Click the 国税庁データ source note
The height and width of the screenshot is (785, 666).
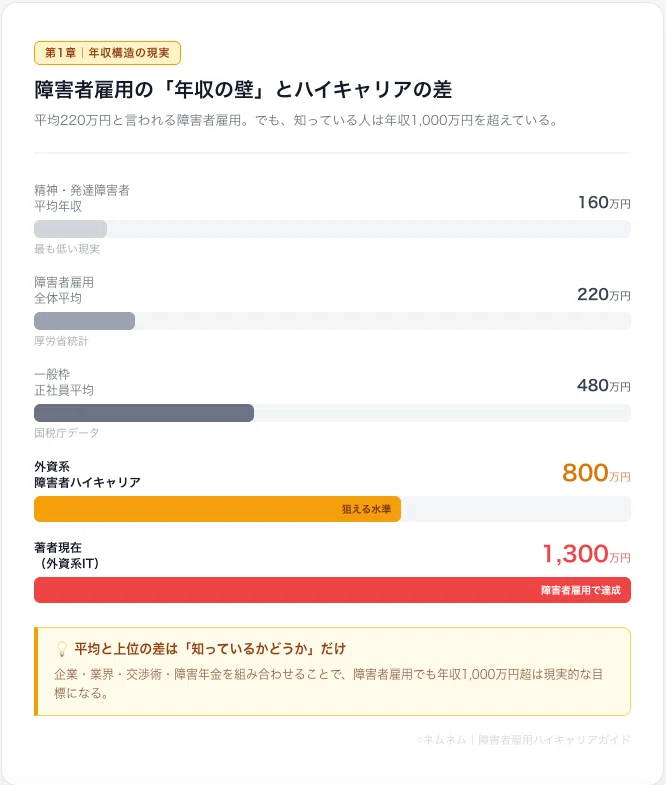[x=66, y=433]
